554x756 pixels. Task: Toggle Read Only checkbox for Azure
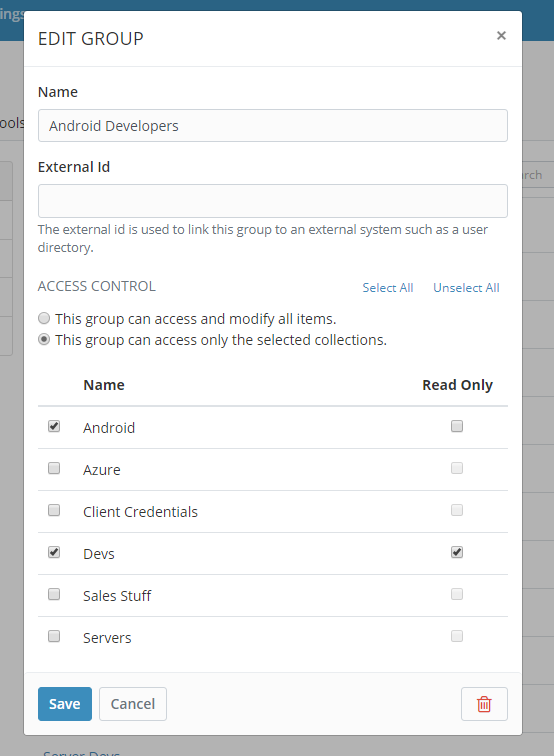point(457,468)
